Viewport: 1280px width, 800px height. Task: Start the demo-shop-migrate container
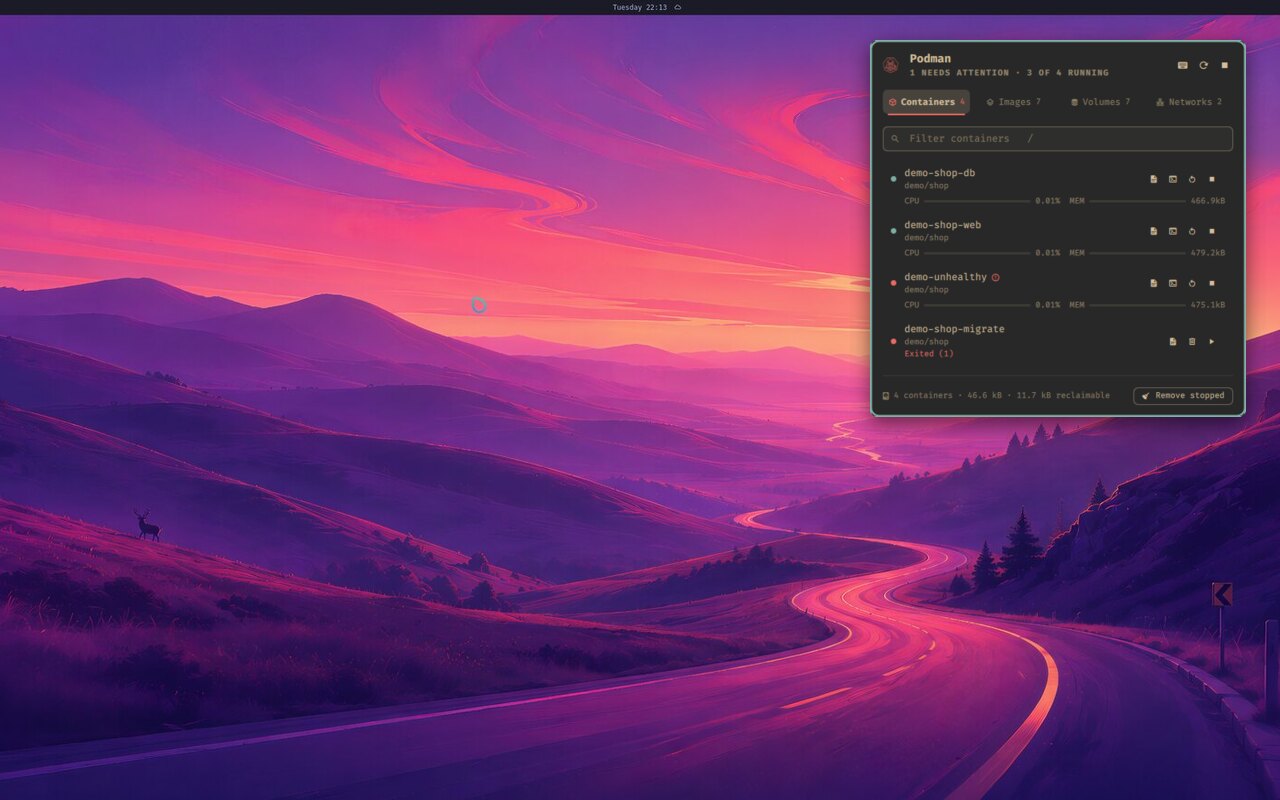point(1212,341)
